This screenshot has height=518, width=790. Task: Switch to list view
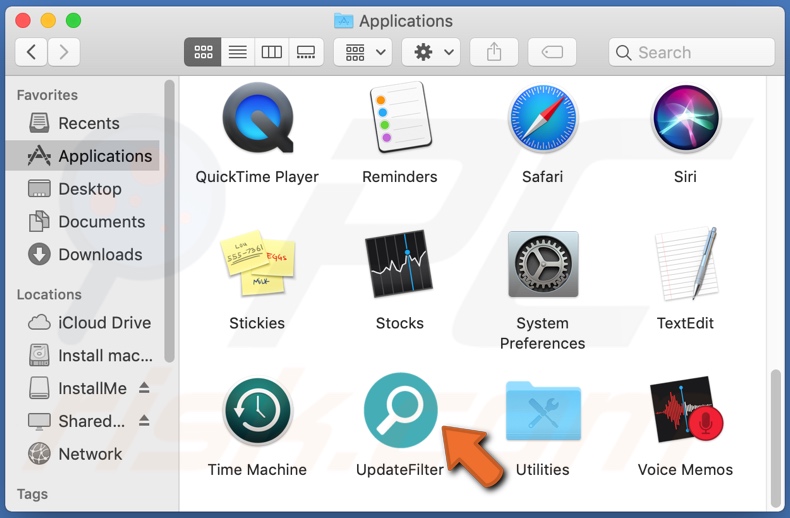click(238, 52)
